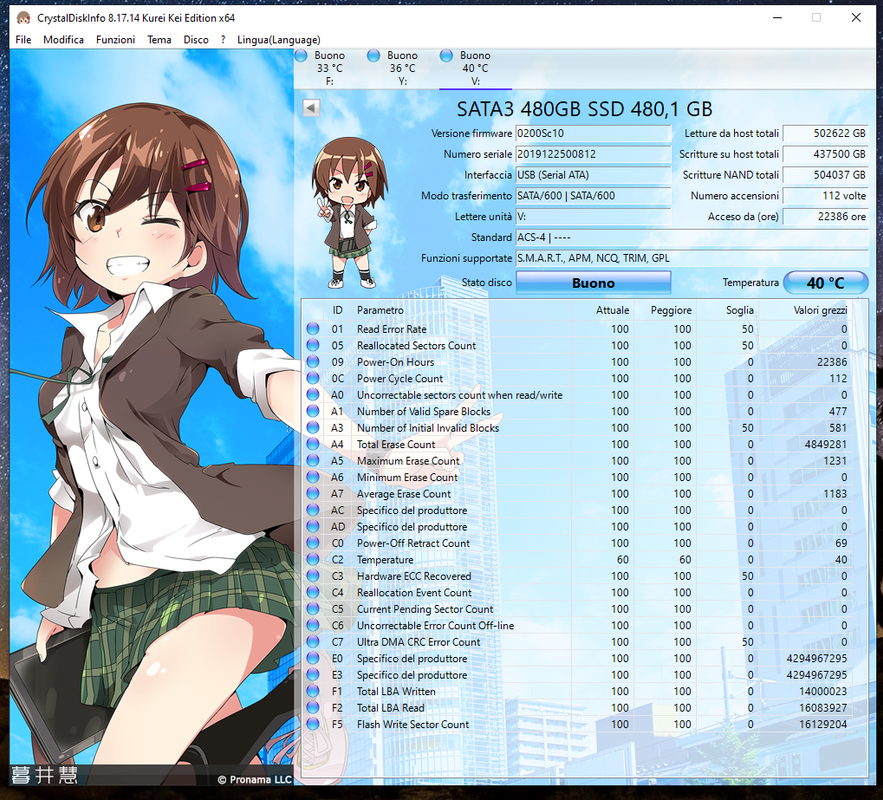Image resolution: width=883 pixels, height=800 pixels.
Task: Click status orb for Temperature row C2
Action: 313,559
